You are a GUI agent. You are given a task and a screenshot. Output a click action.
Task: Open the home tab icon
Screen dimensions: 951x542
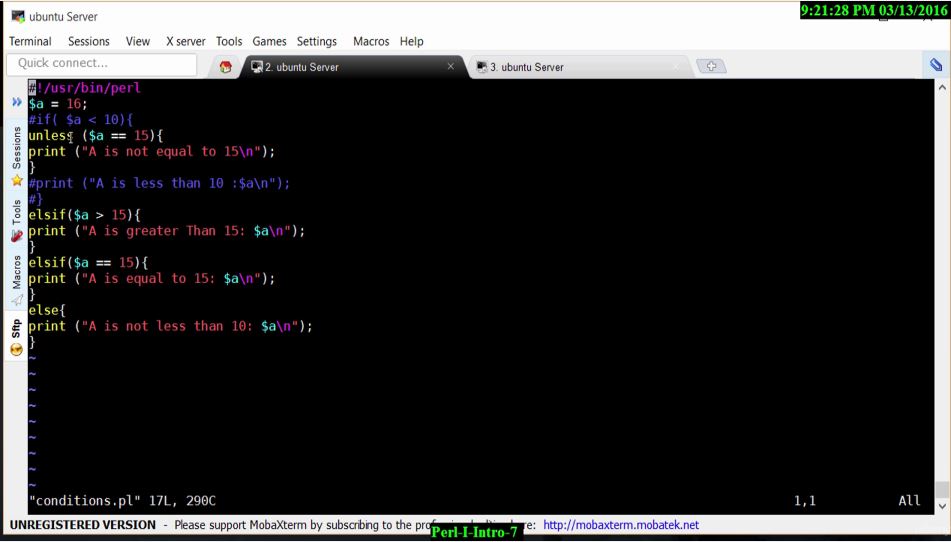tap(226, 67)
